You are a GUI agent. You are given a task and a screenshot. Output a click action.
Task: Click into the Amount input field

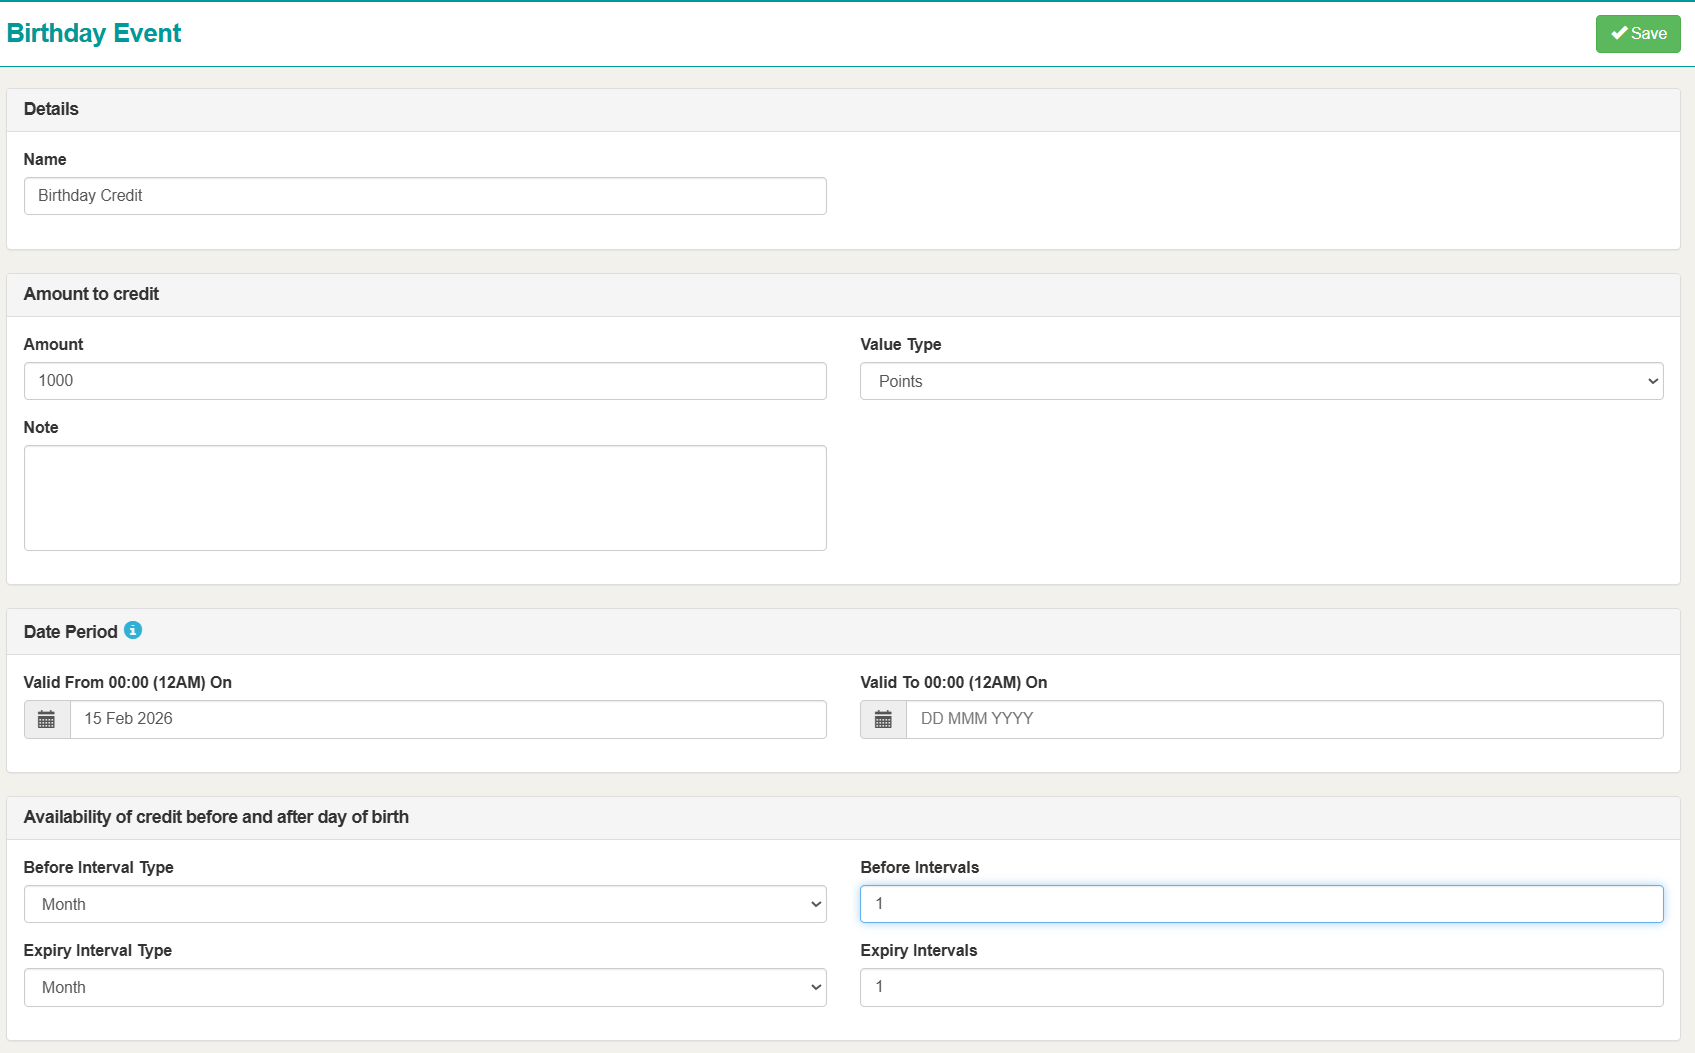pyautogui.click(x=425, y=381)
